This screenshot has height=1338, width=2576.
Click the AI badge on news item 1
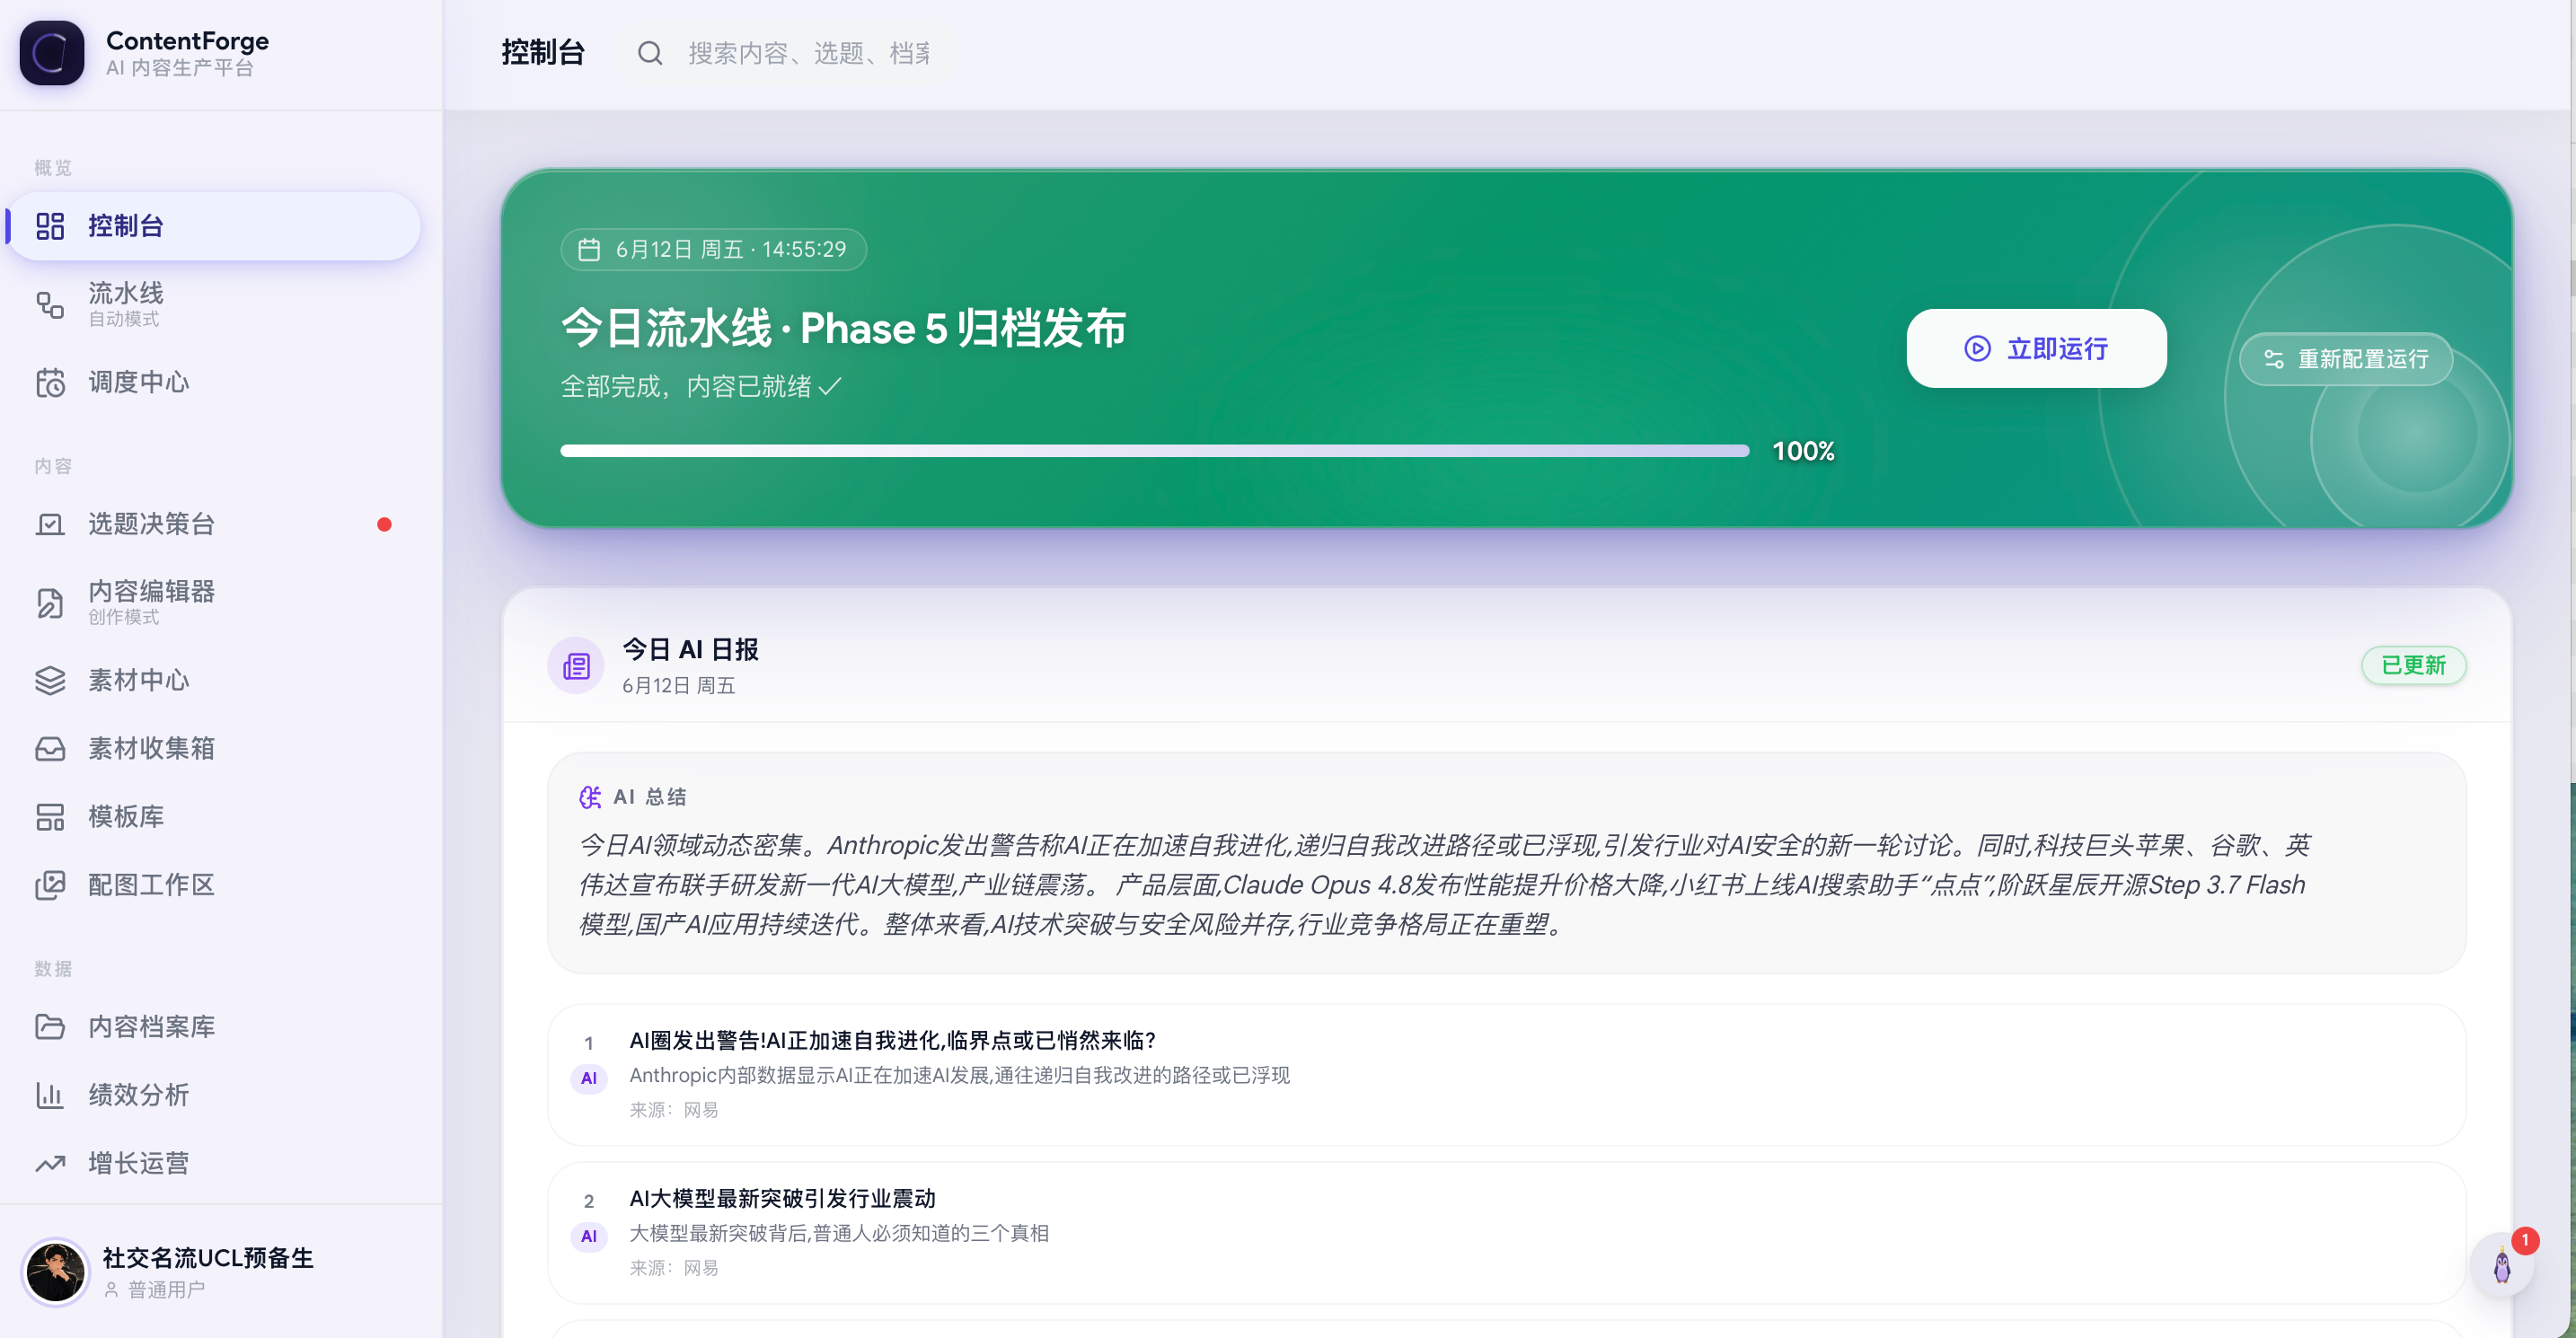[x=589, y=1078]
